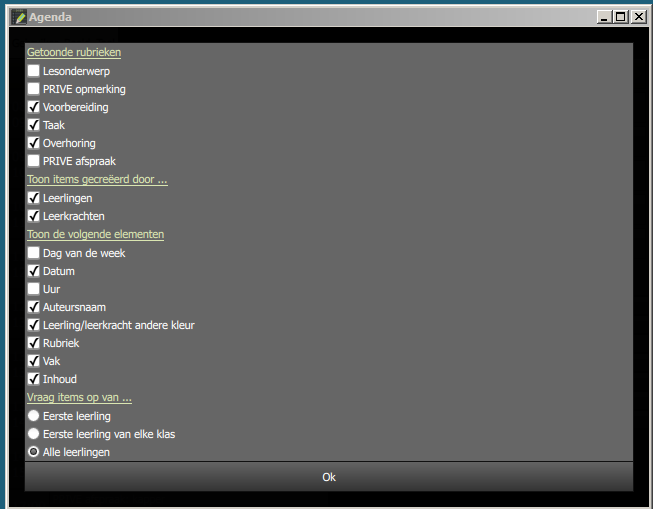This screenshot has width=653, height=509.
Task: Choose Eerste leerling van elke klas
Action: (x=33, y=434)
